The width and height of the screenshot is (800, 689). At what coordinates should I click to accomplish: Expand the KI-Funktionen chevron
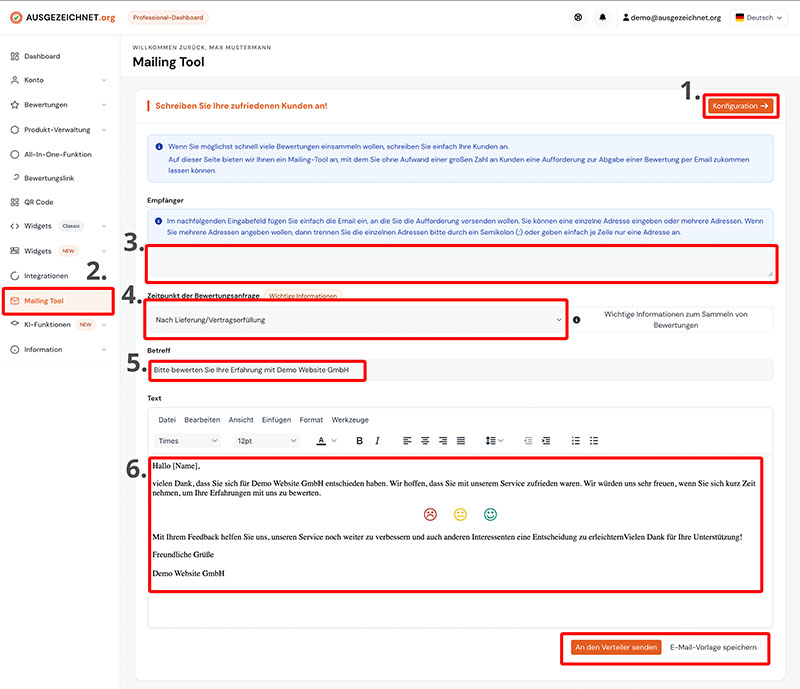click(104, 325)
